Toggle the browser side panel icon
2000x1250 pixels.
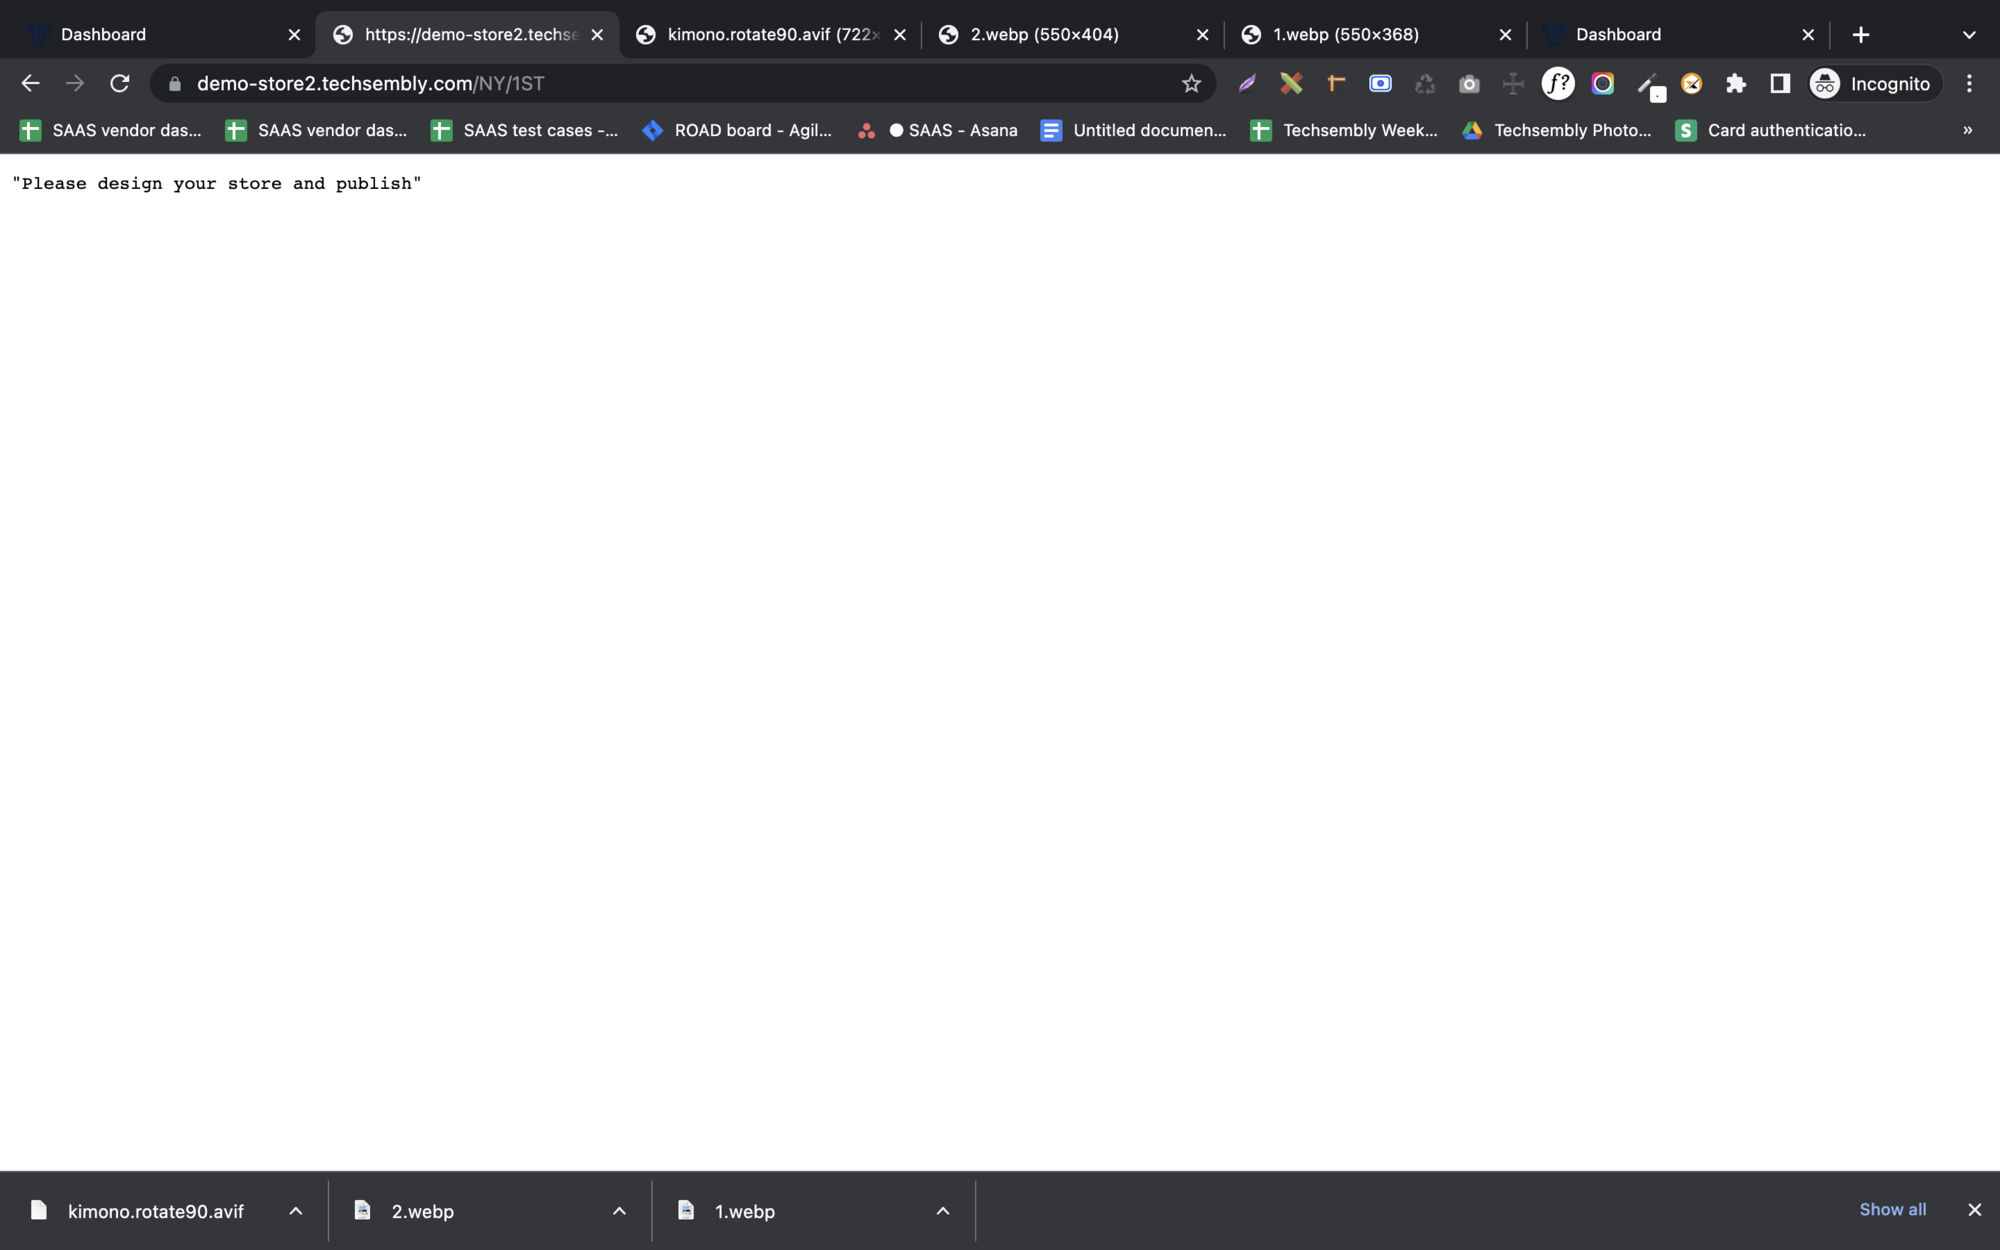click(1780, 84)
